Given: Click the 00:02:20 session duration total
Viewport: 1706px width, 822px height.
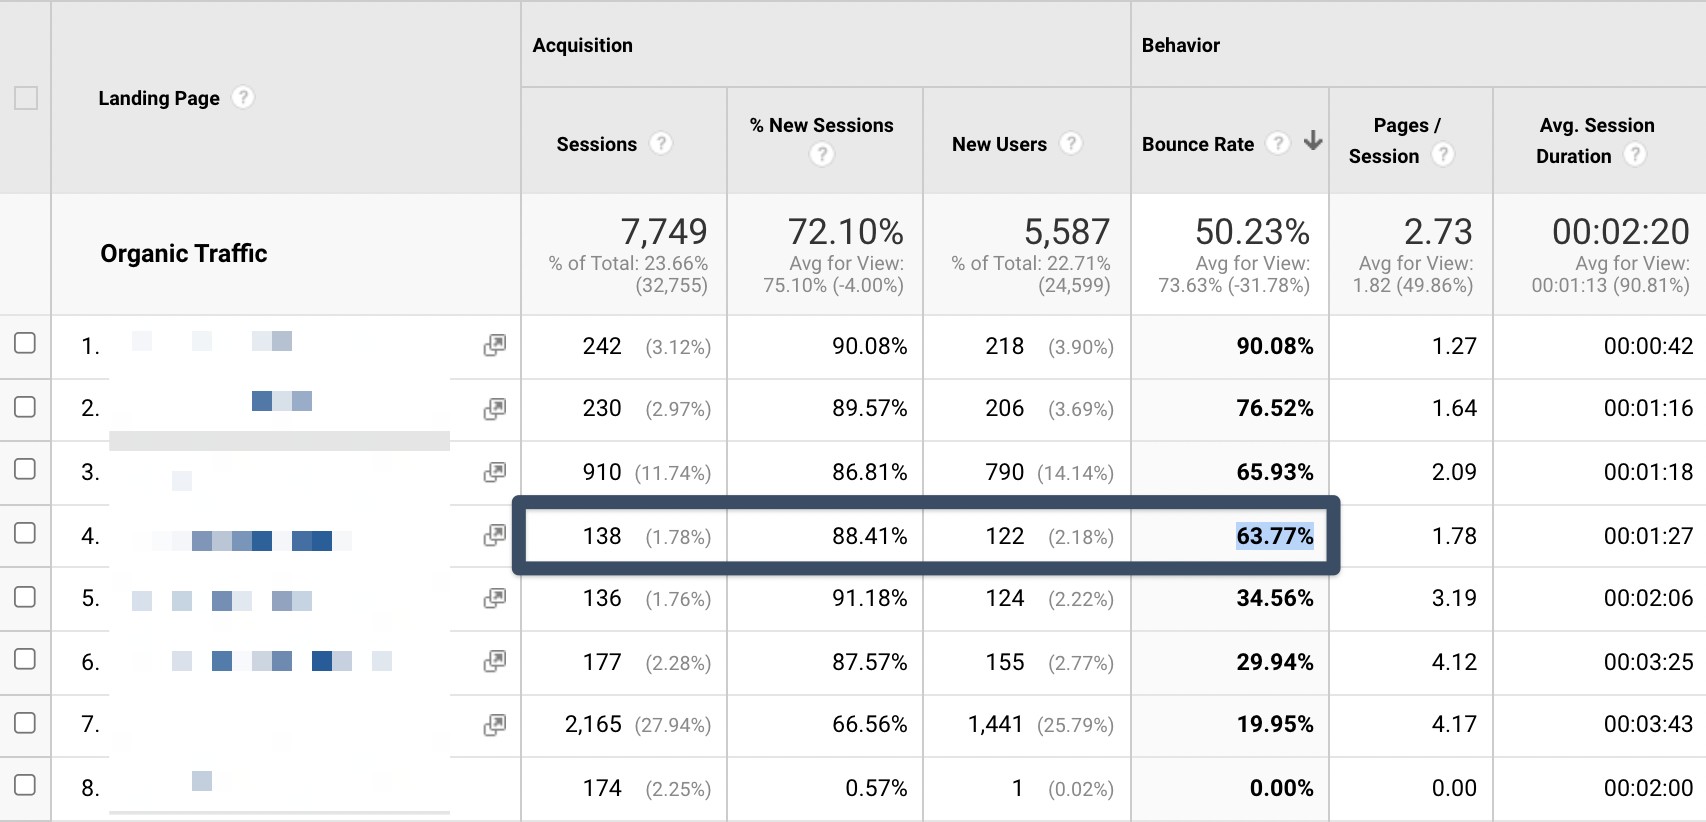Looking at the screenshot, I should point(1621,231).
